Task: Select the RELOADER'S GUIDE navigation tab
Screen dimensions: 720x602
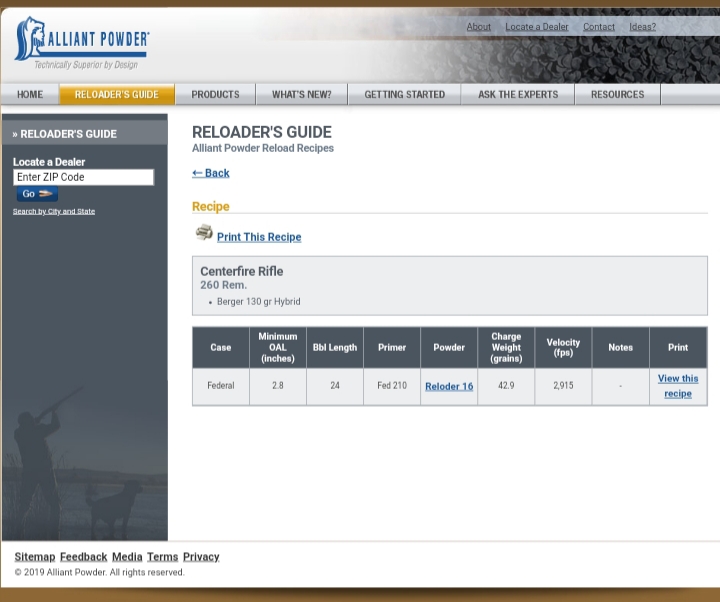Action: click(x=117, y=95)
